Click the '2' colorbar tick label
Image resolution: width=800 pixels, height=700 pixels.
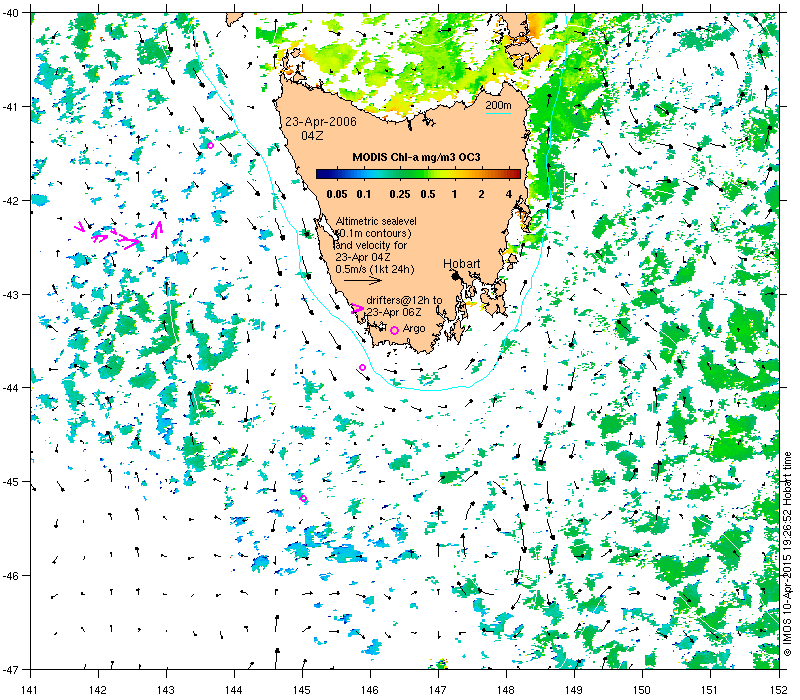click(x=481, y=194)
